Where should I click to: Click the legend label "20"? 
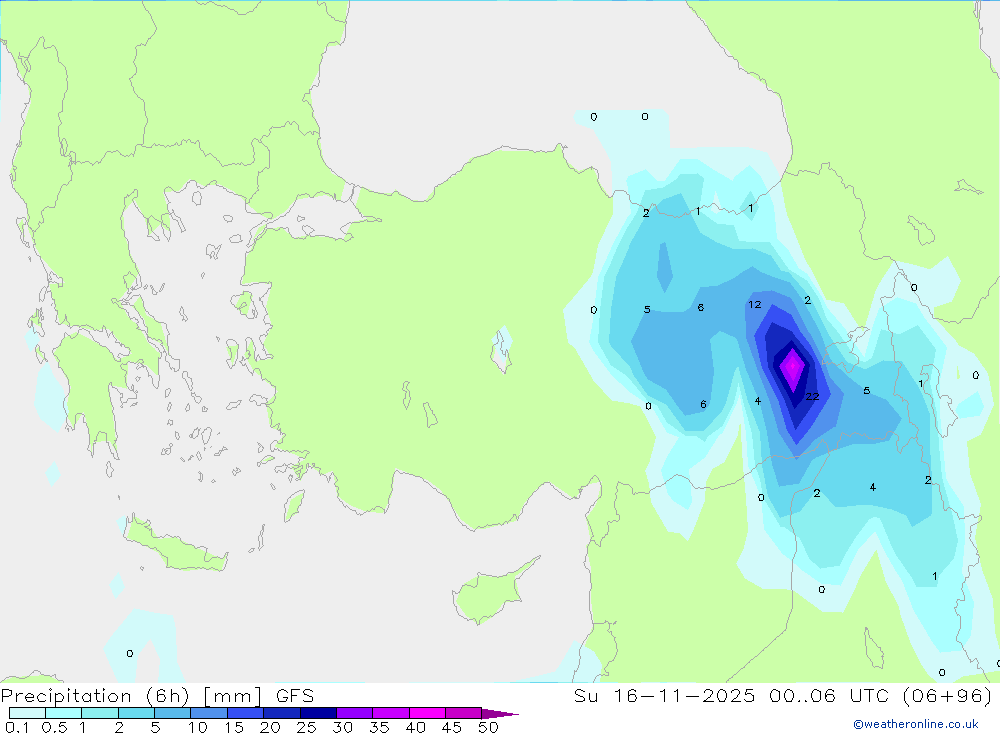coord(270,727)
